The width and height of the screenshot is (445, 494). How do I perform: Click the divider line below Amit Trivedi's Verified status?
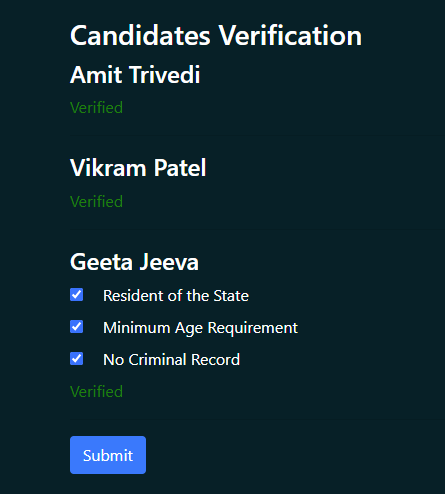[x=257, y=135]
